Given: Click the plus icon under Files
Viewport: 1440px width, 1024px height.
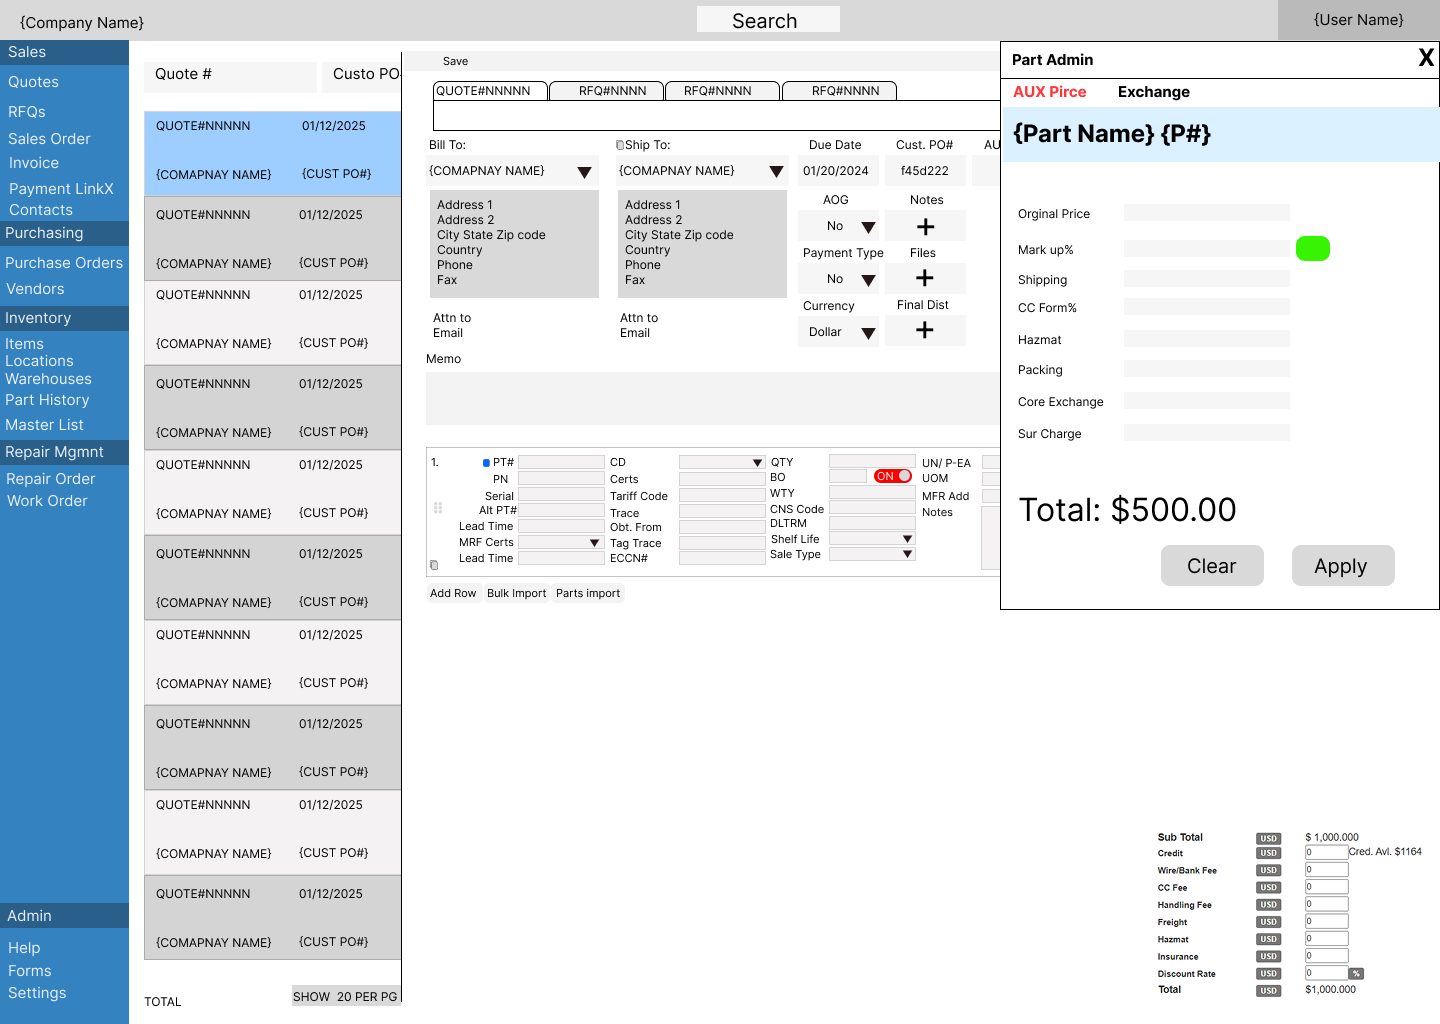Looking at the screenshot, I should coord(925,278).
